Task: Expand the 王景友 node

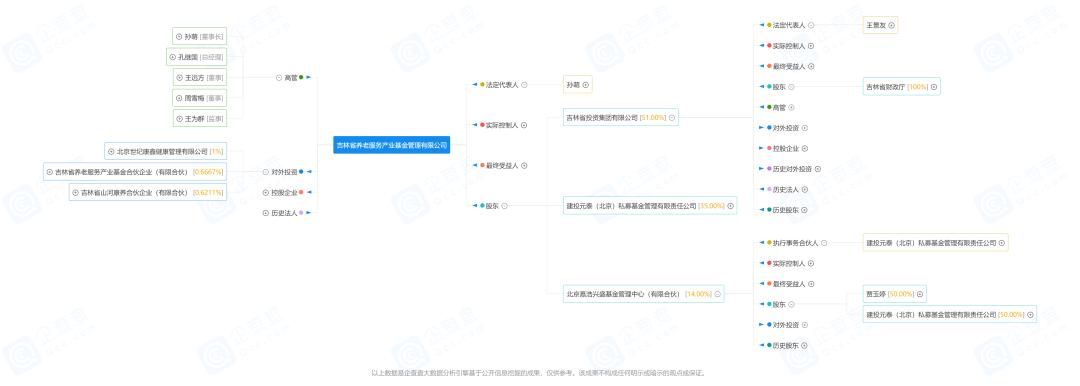Action: coord(892,26)
